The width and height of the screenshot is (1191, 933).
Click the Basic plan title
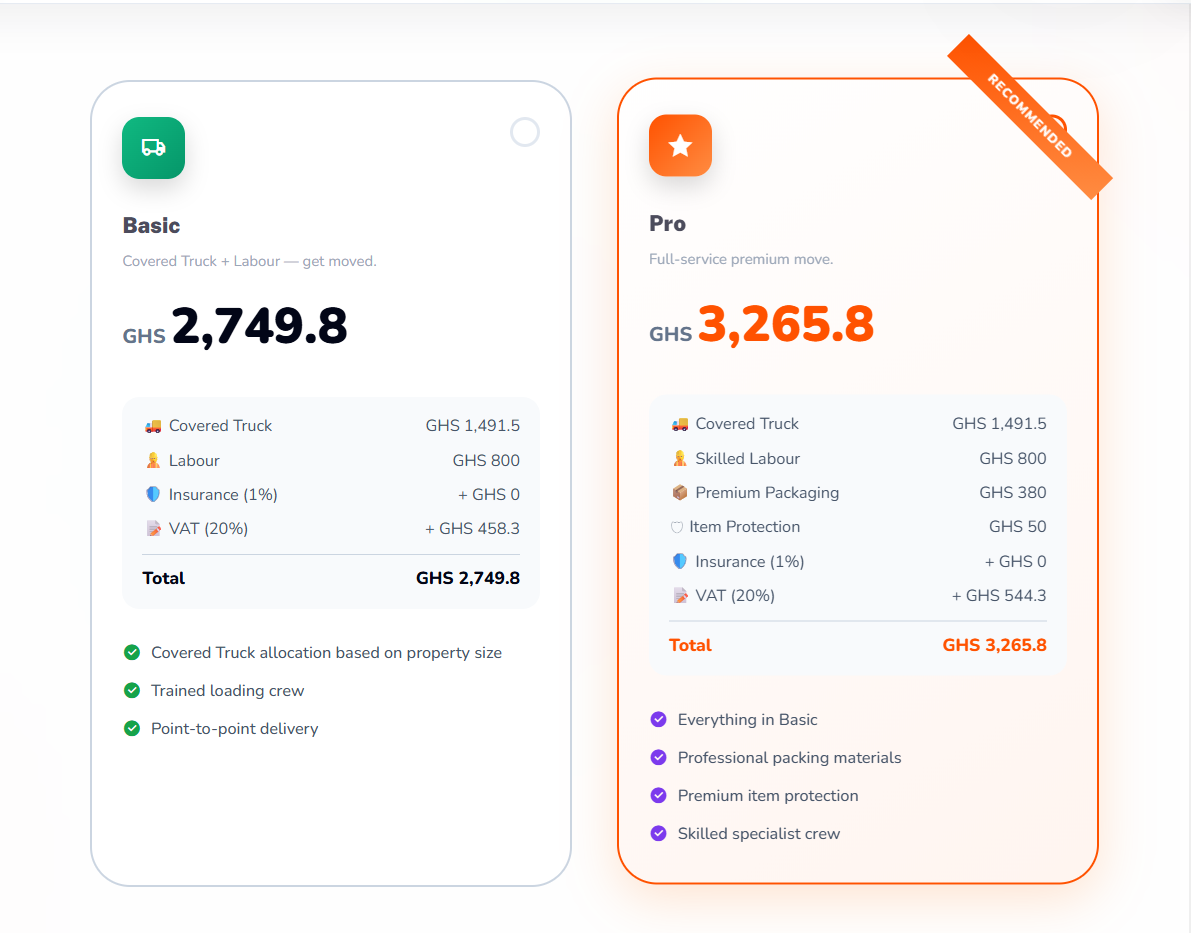coord(151,226)
